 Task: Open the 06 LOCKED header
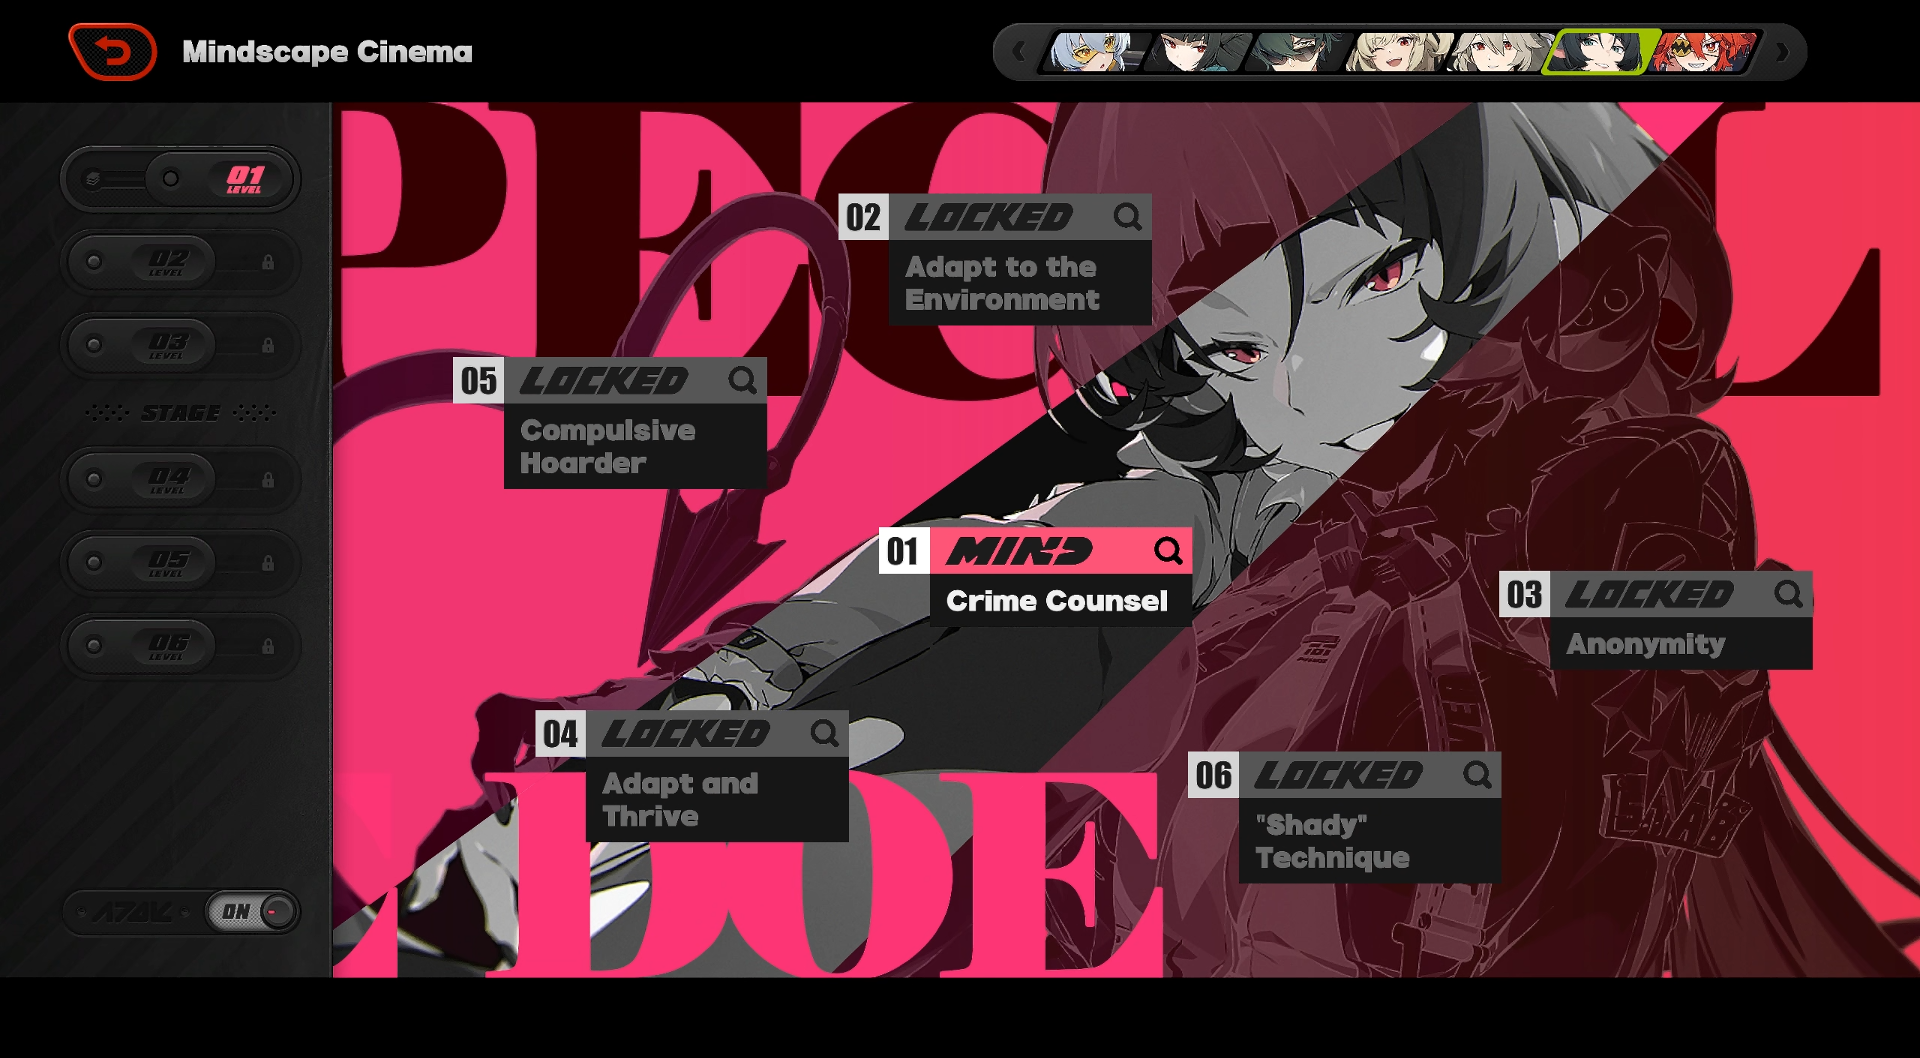[x=1344, y=775]
